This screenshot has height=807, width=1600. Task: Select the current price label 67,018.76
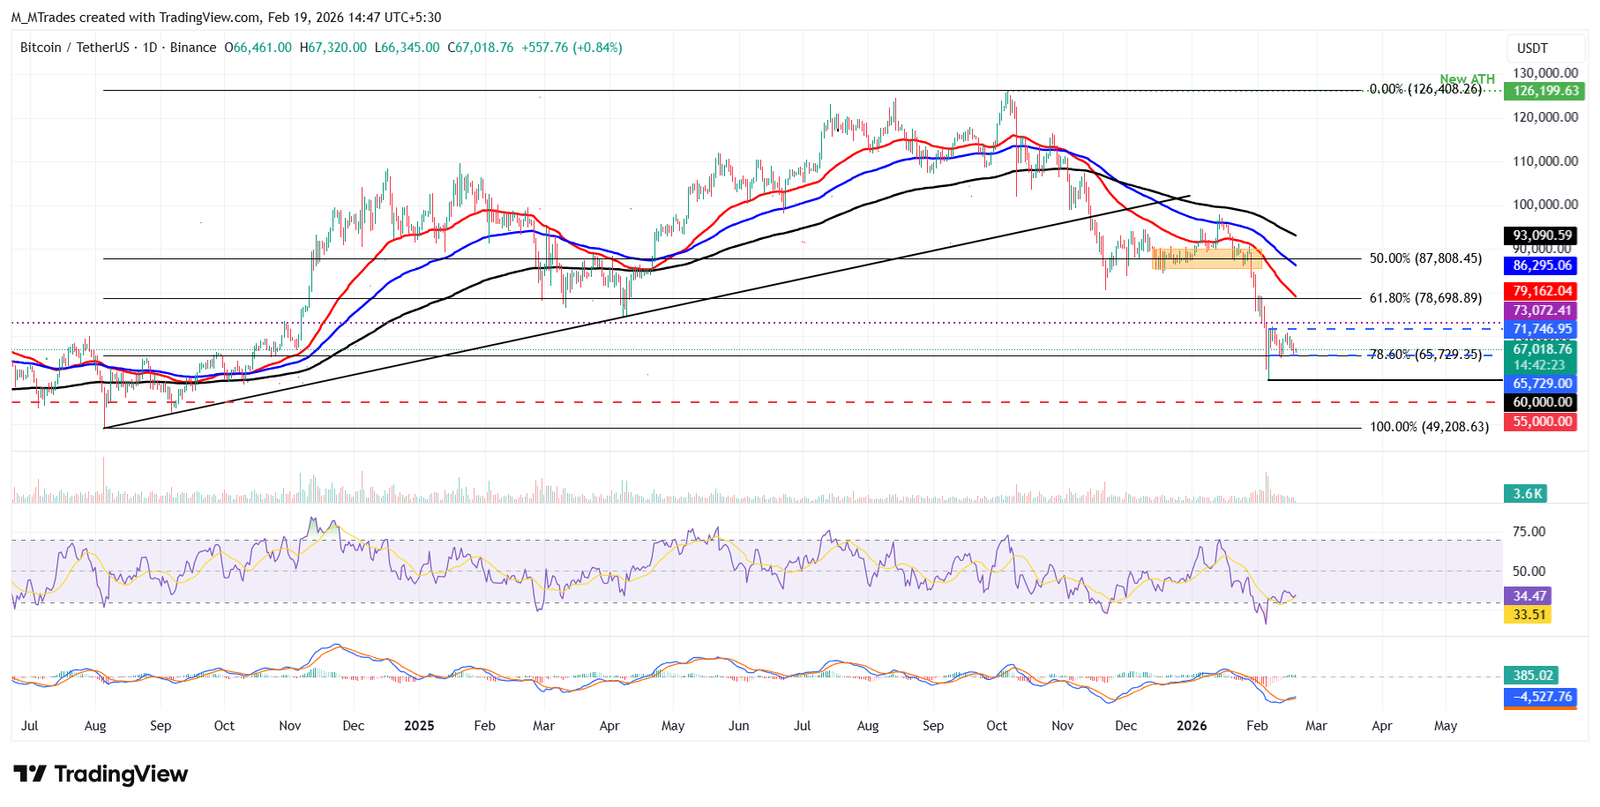1543,349
